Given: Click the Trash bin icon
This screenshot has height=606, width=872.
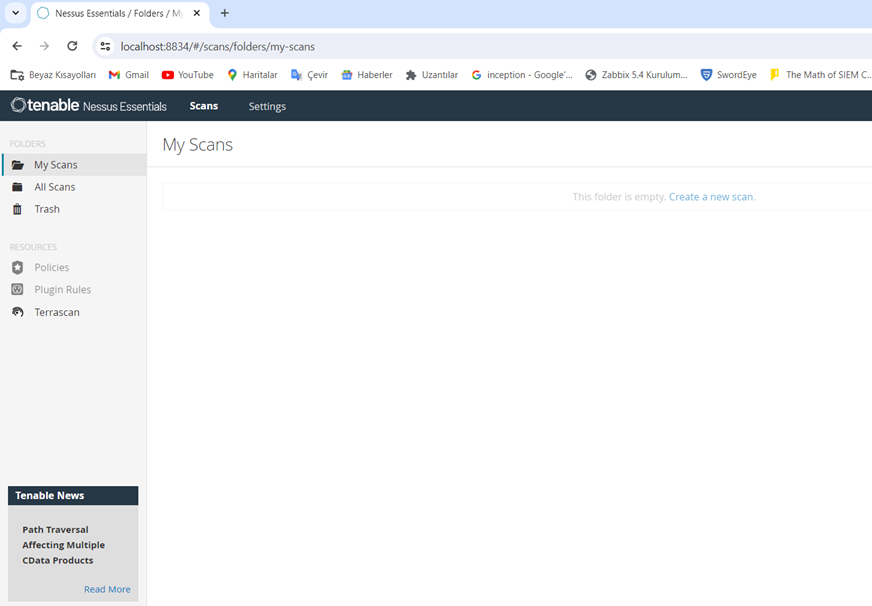Looking at the screenshot, I should 17,209.
